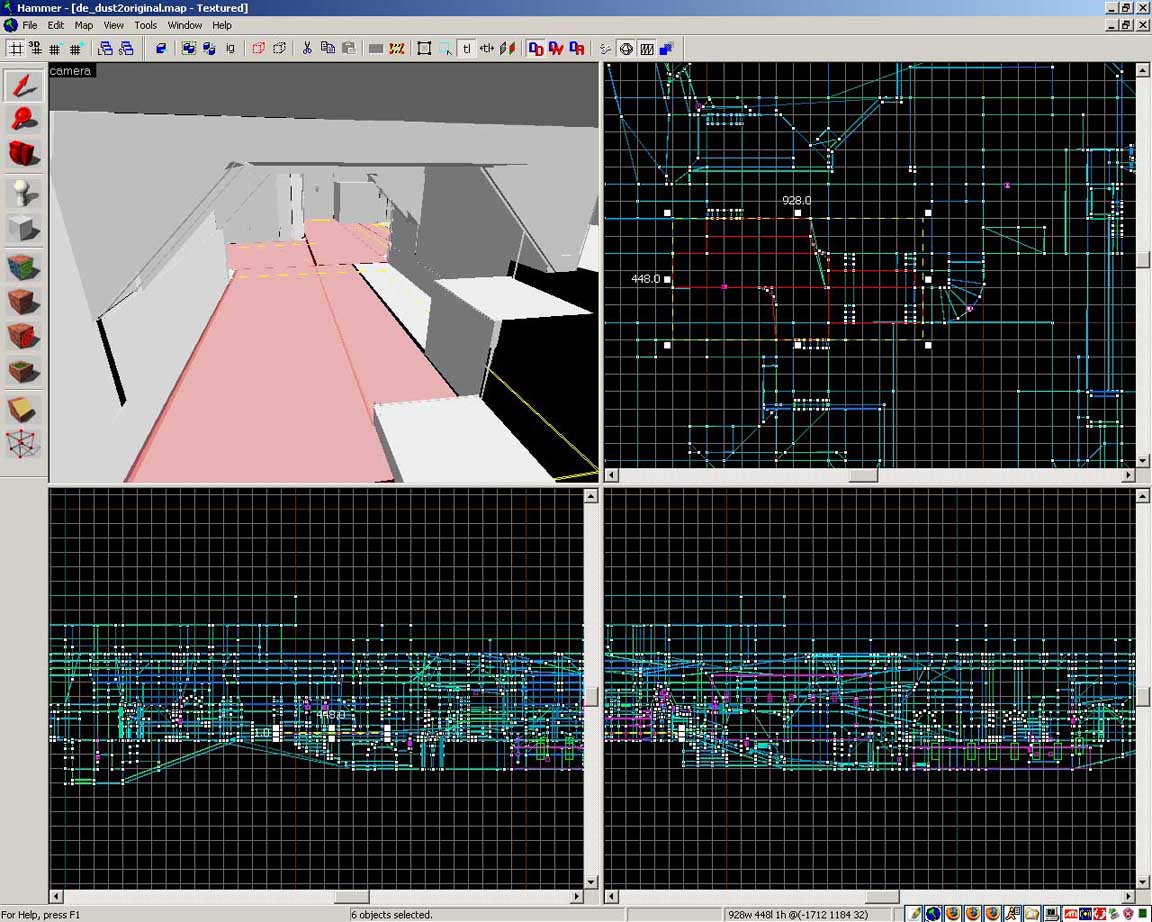Toggle texture lock (tl) button

pyautogui.click(x=466, y=48)
